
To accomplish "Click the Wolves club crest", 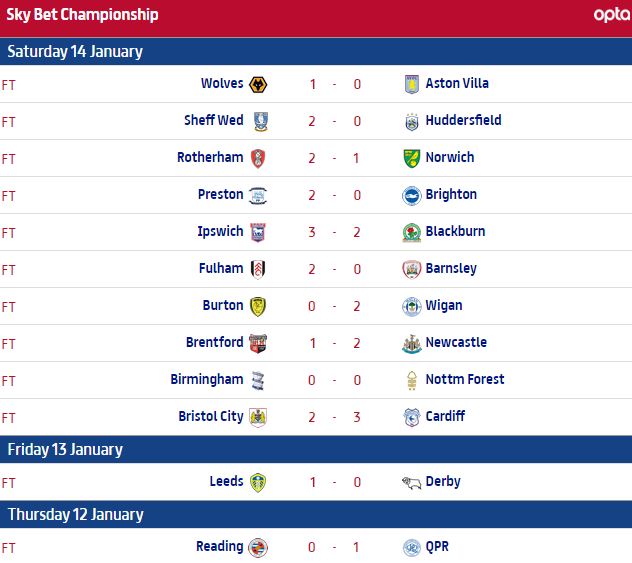I will (x=257, y=85).
